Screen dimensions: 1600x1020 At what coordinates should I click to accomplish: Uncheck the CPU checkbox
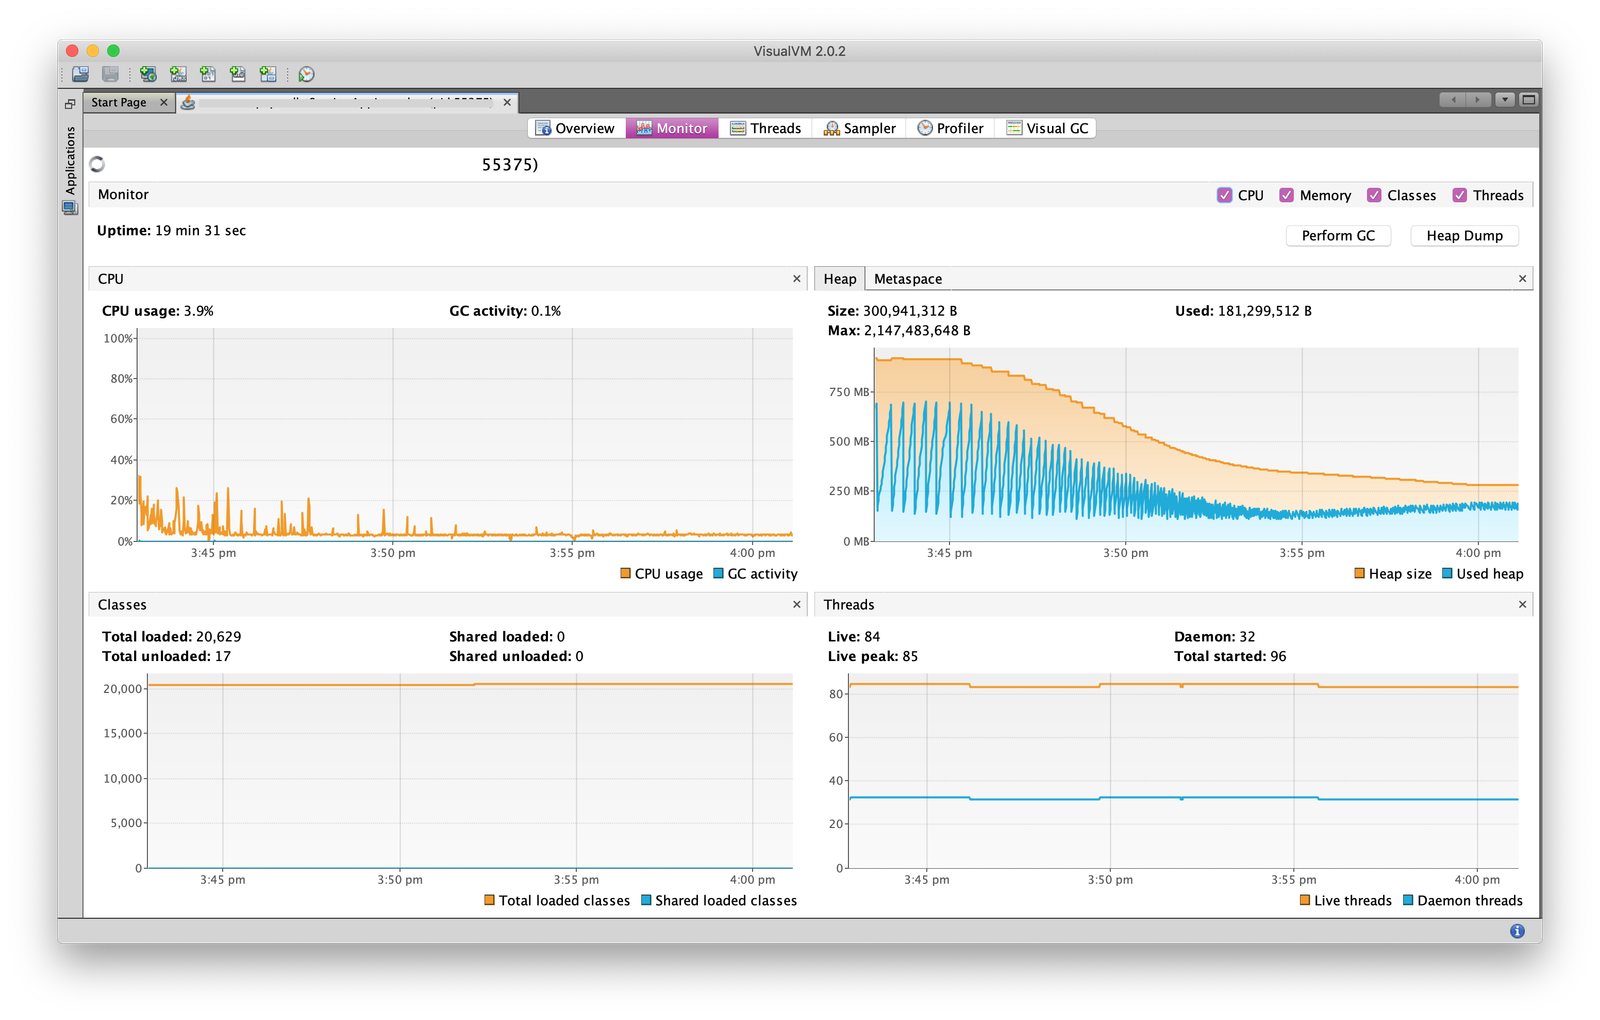1224,195
